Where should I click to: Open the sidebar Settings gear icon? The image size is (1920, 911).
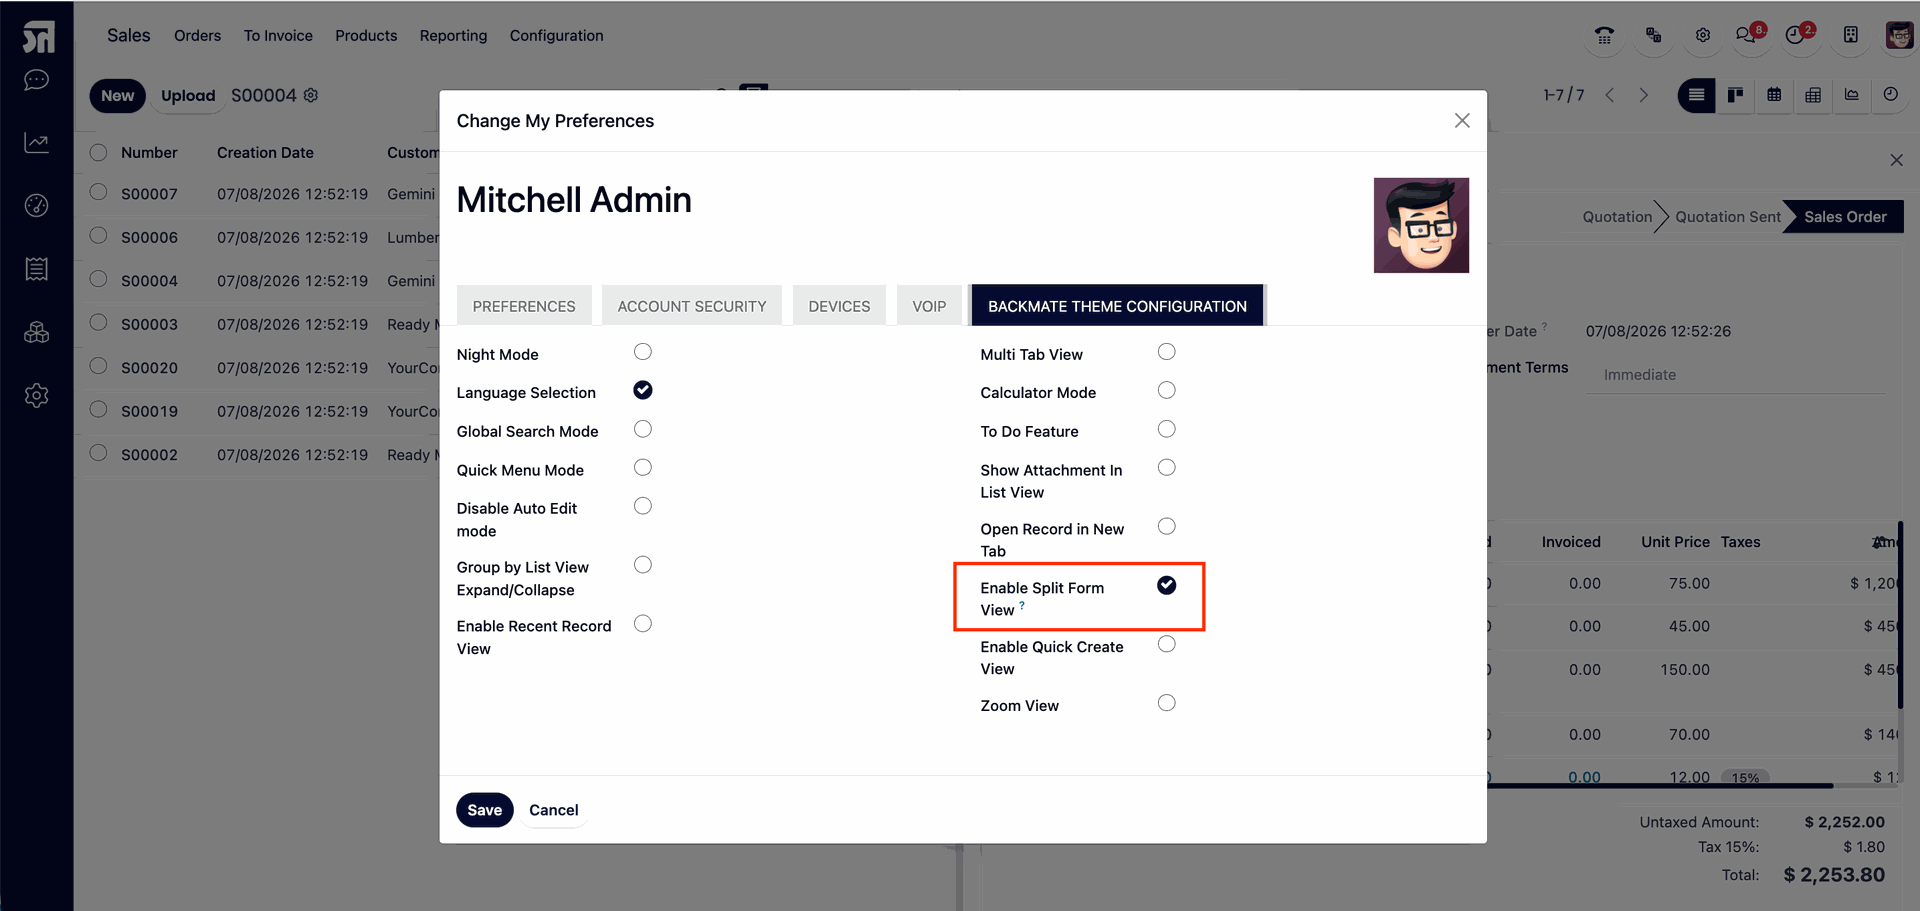[x=37, y=396]
